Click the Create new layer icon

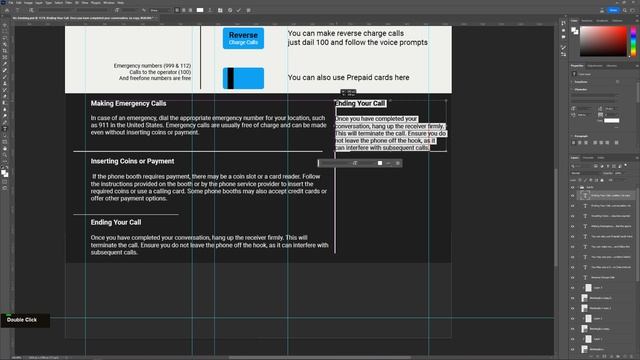click(x=624, y=356)
